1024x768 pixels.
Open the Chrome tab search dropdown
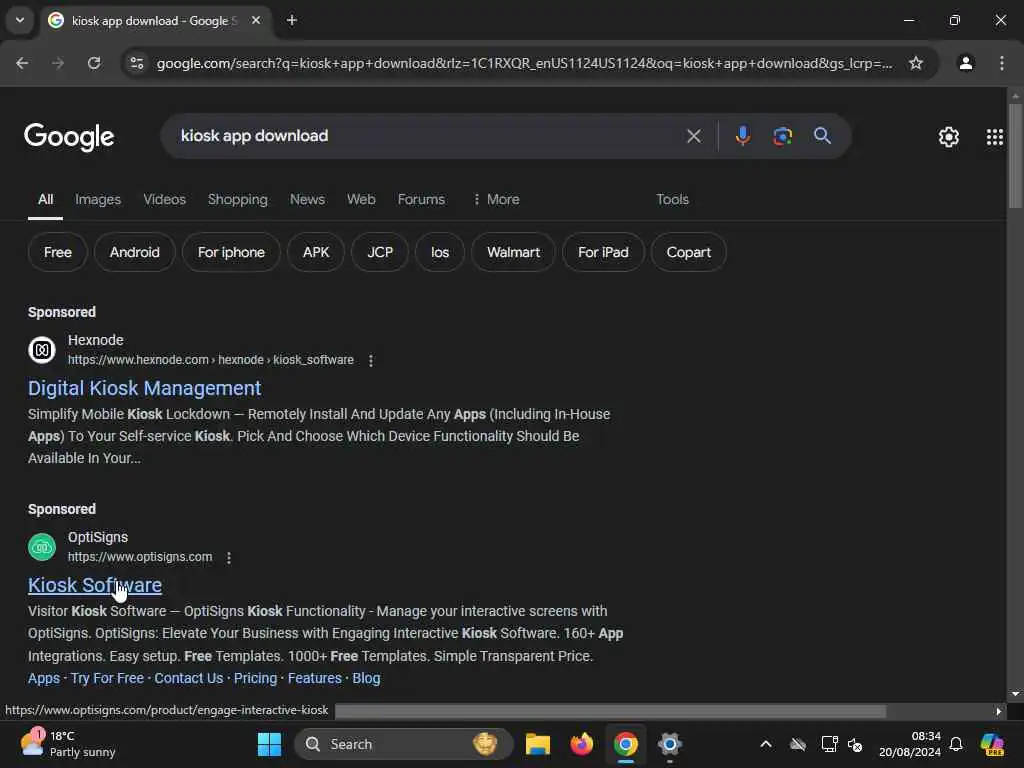20,20
